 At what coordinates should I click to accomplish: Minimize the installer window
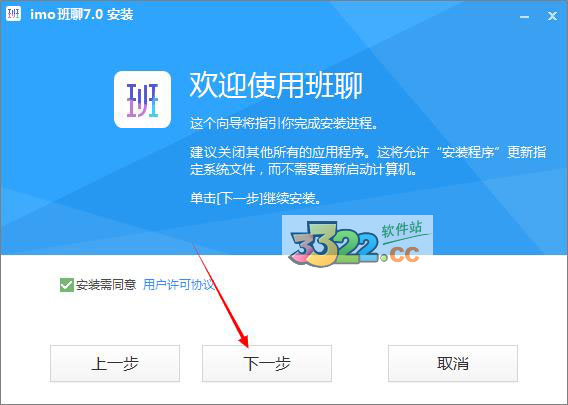tap(524, 17)
